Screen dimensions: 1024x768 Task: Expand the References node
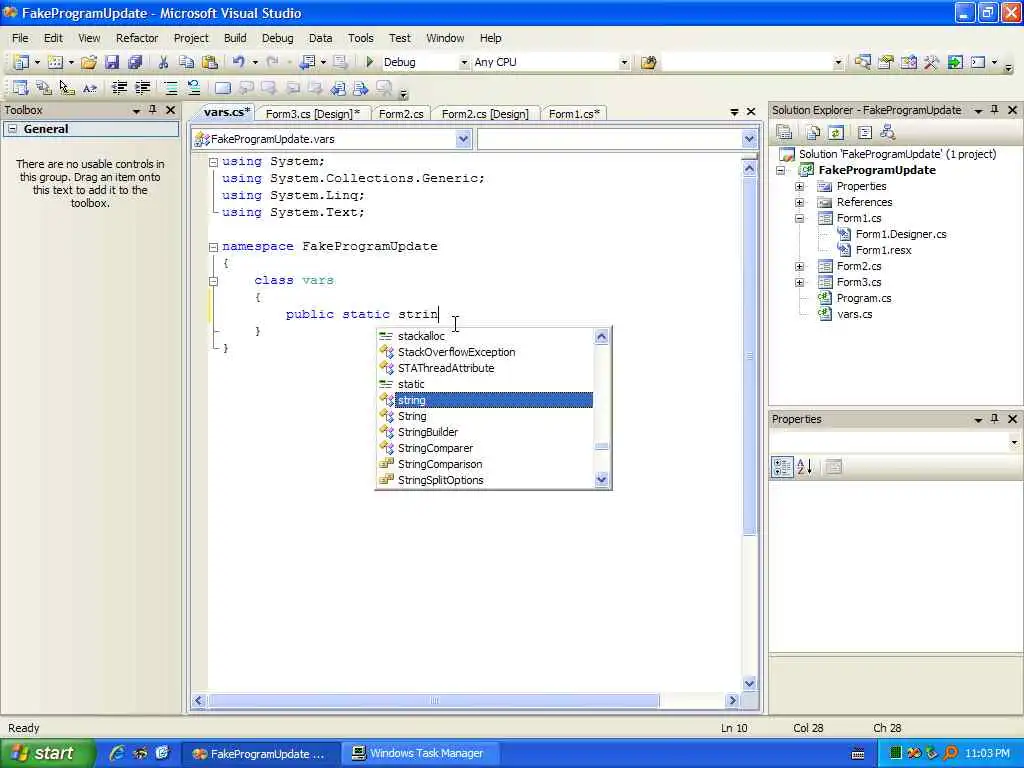pyautogui.click(x=799, y=202)
